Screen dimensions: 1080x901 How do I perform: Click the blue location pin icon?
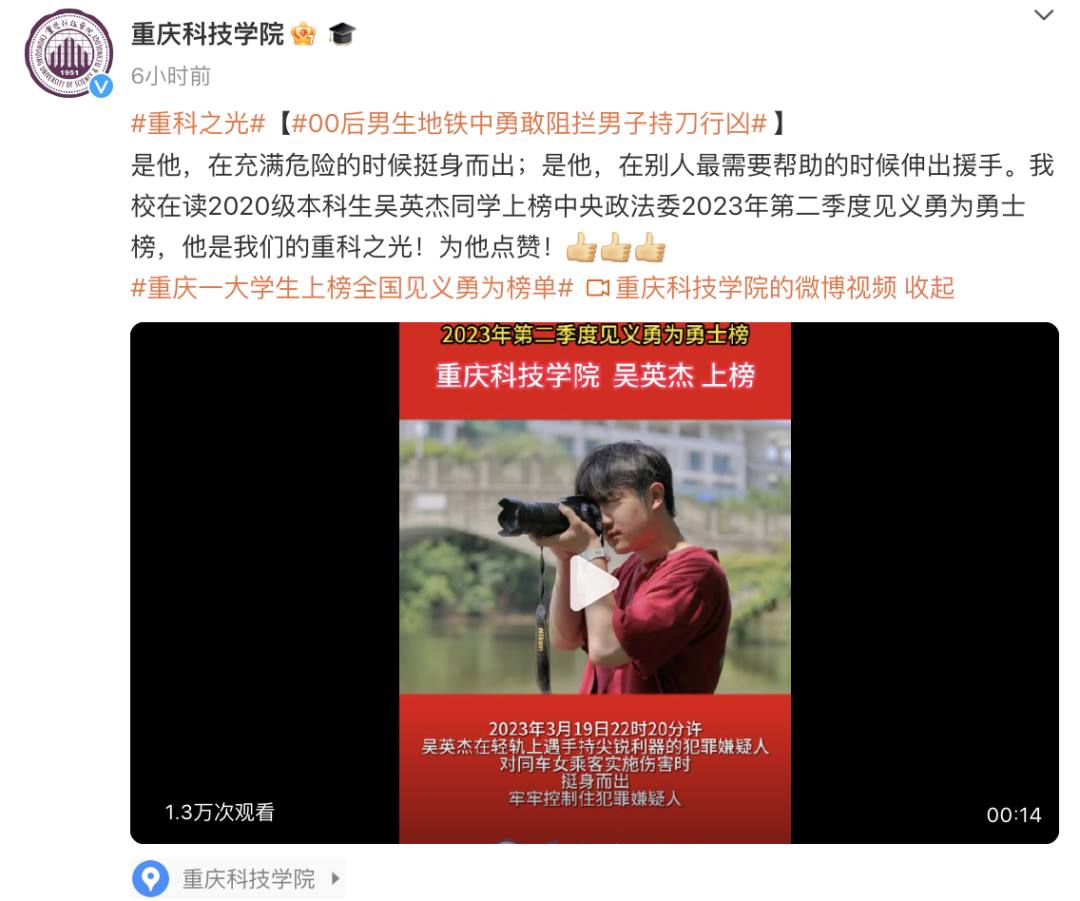150,879
